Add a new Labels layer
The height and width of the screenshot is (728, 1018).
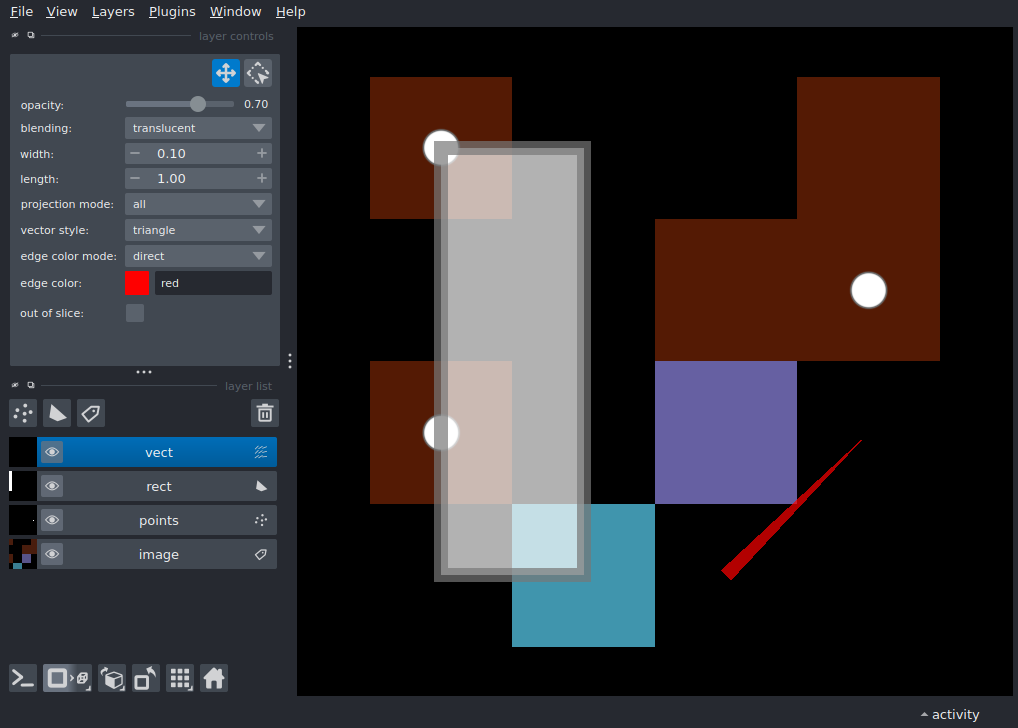pyautogui.click(x=90, y=413)
